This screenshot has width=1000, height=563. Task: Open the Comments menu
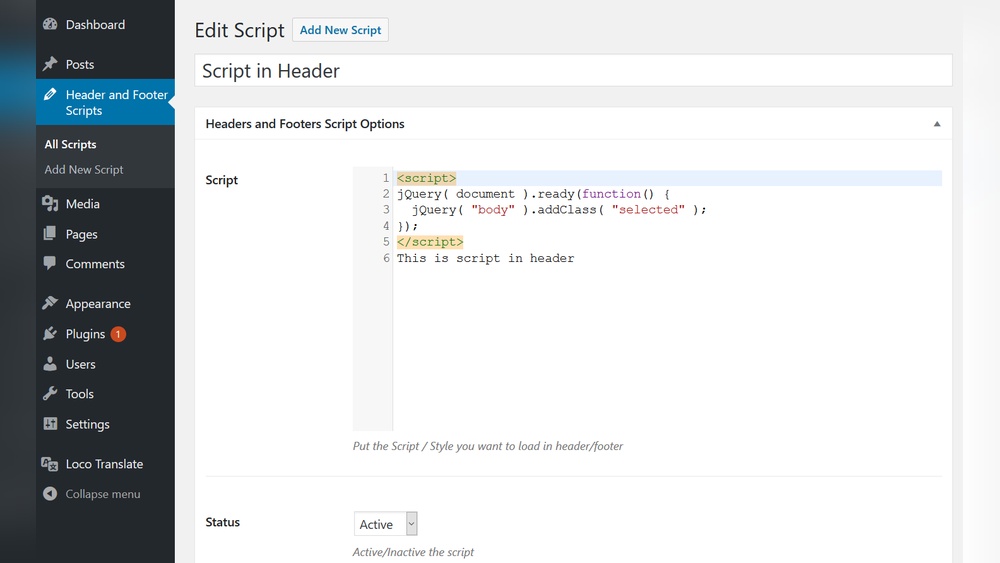click(95, 264)
